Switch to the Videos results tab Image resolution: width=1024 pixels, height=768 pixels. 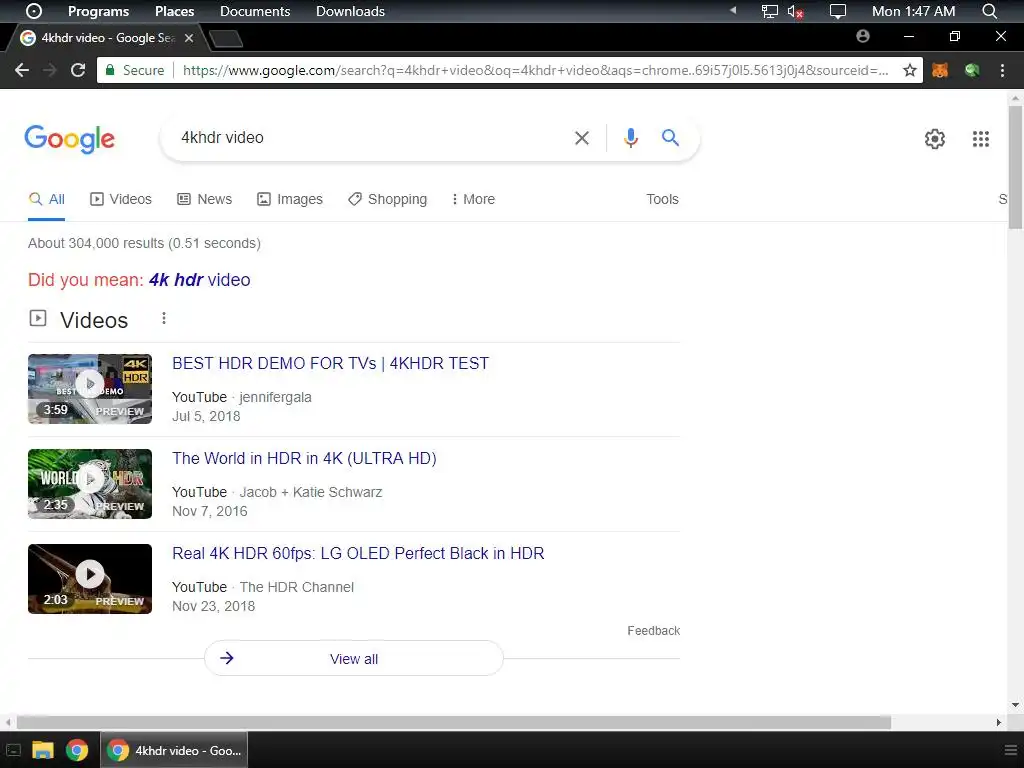(121, 199)
